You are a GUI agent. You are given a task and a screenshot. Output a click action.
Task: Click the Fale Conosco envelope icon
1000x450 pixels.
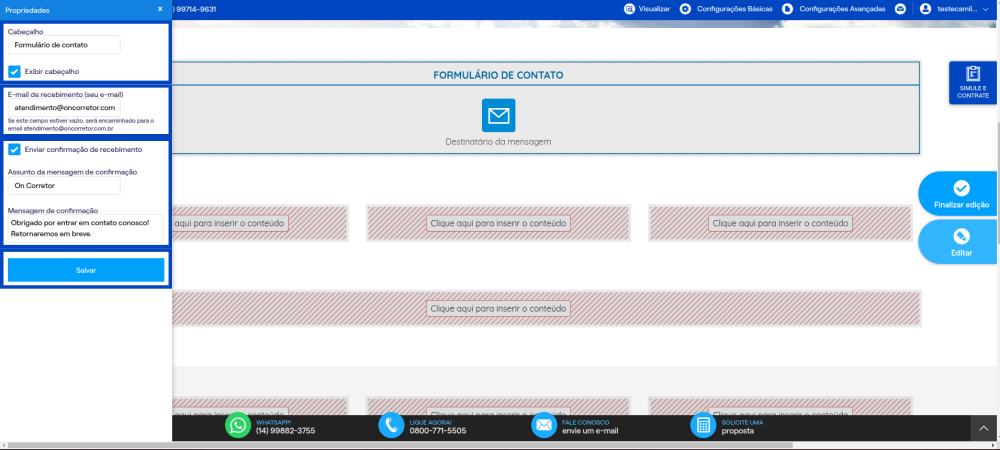[x=544, y=426]
